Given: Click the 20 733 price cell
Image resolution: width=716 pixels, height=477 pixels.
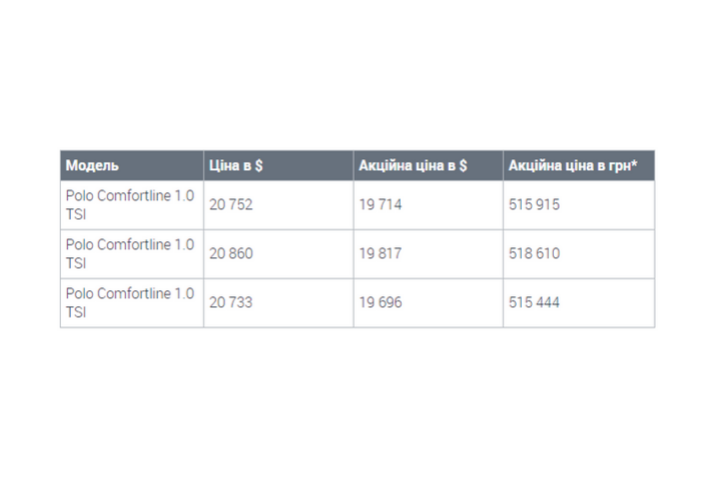Looking at the screenshot, I should click(x=279, y=303).
